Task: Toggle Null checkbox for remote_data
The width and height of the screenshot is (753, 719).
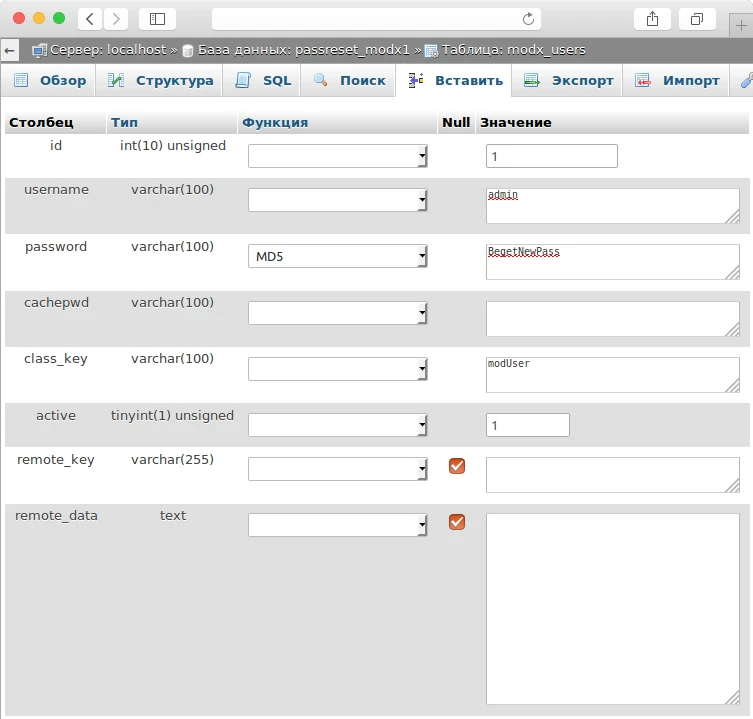Action: click(x=457, y=522)
